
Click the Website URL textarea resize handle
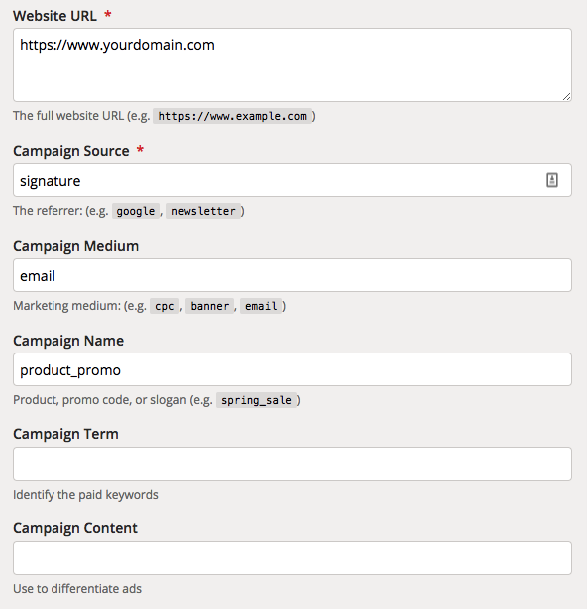click(x=566, y=97)
